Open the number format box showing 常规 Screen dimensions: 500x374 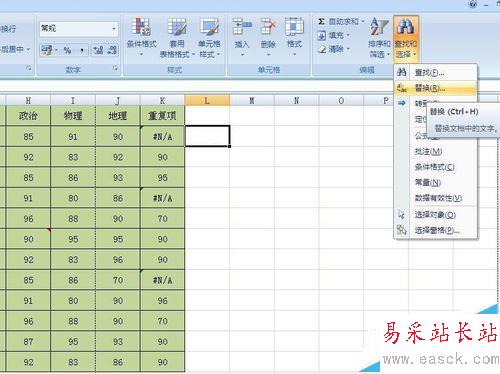[x=79, y=29]
